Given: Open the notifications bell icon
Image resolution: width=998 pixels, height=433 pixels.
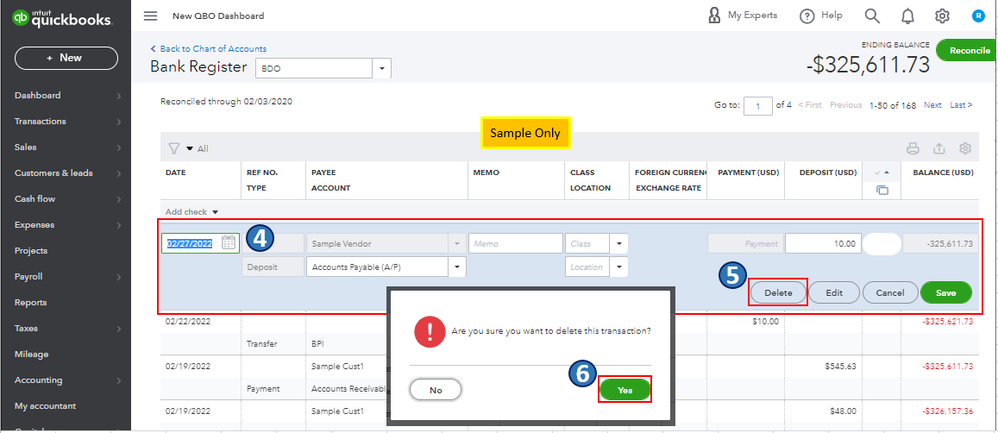Looking at the screenshot, I should point(908,16).
